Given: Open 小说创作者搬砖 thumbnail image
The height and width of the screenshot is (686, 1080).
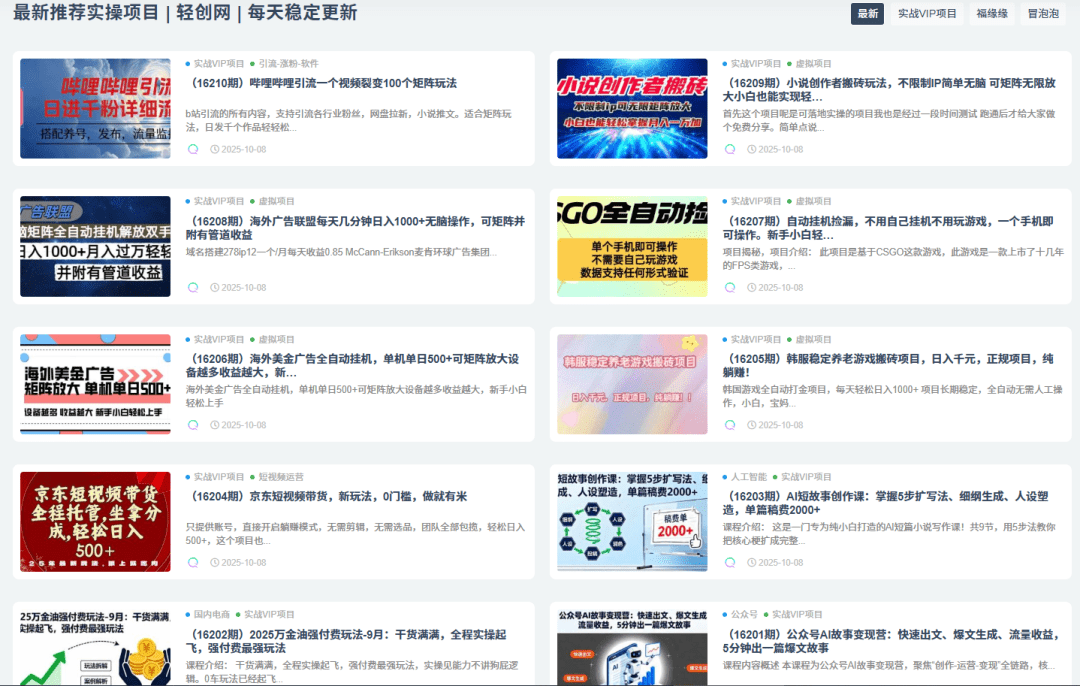Looking at the screenshot, I should click(632, 108).
